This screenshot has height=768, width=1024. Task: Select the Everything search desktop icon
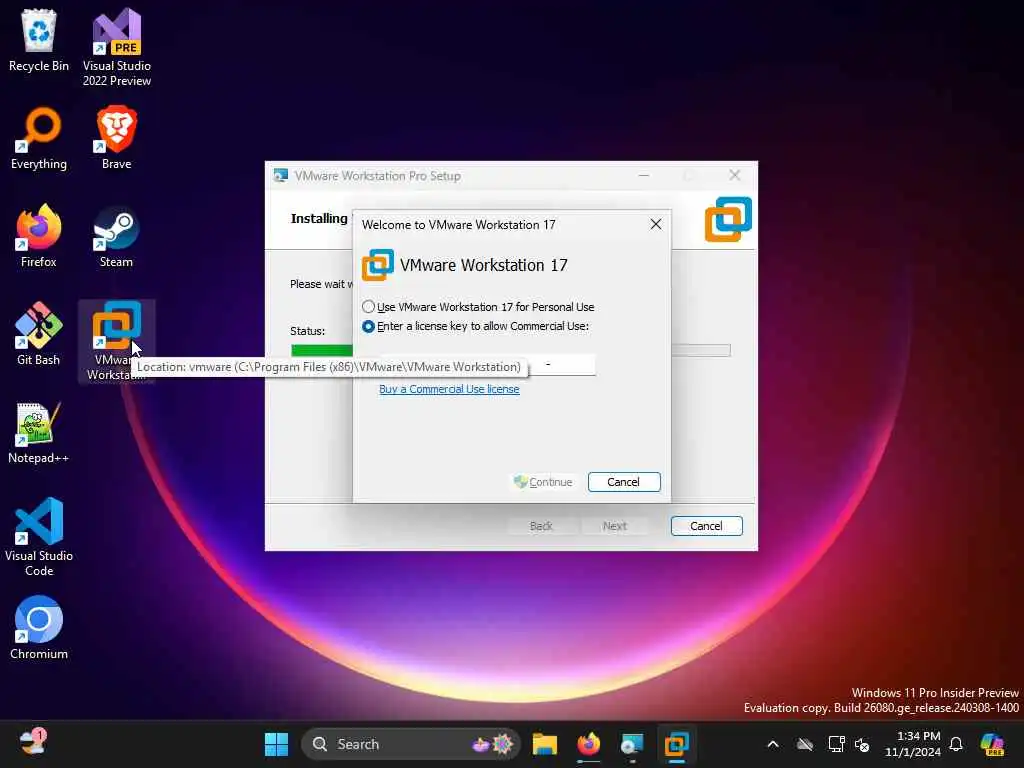coord(39,138)
